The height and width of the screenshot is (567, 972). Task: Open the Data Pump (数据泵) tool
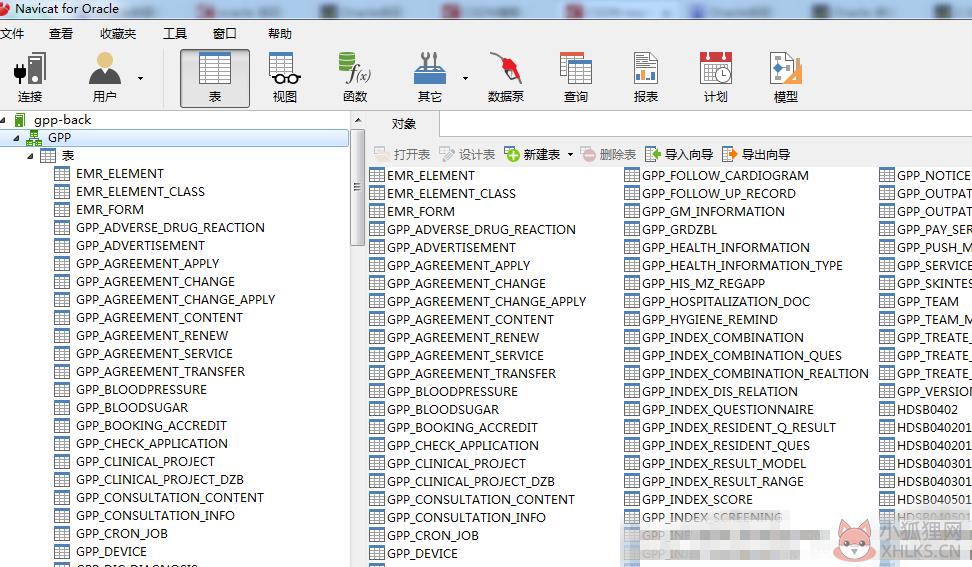(506, 78)
